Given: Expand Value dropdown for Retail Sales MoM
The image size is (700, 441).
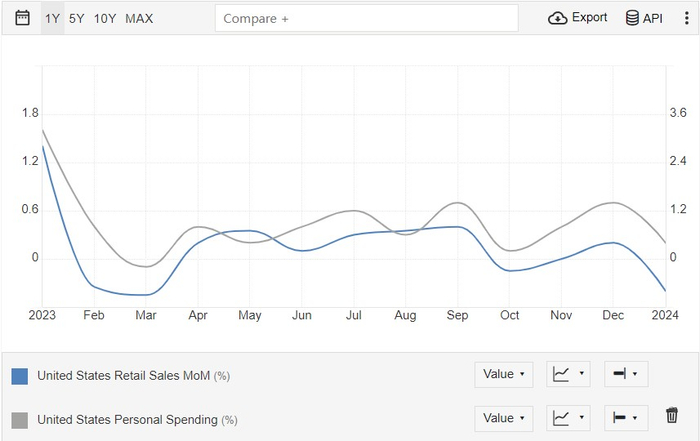Looking at the screenshot, I should click(x=504, y=374).
